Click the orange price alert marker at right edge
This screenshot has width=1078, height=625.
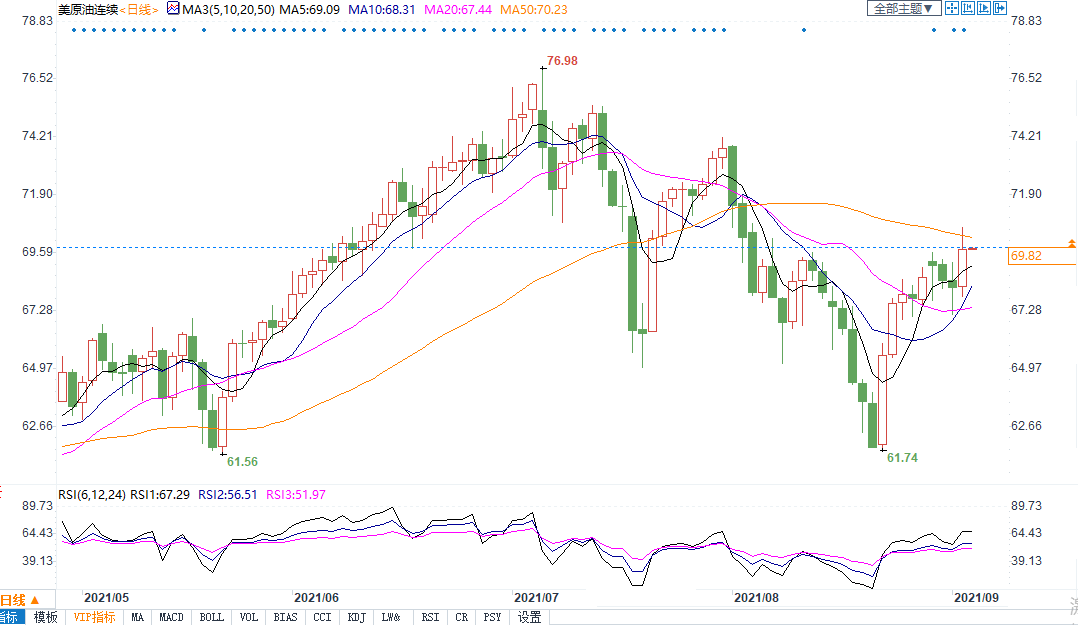point(1072,243)
